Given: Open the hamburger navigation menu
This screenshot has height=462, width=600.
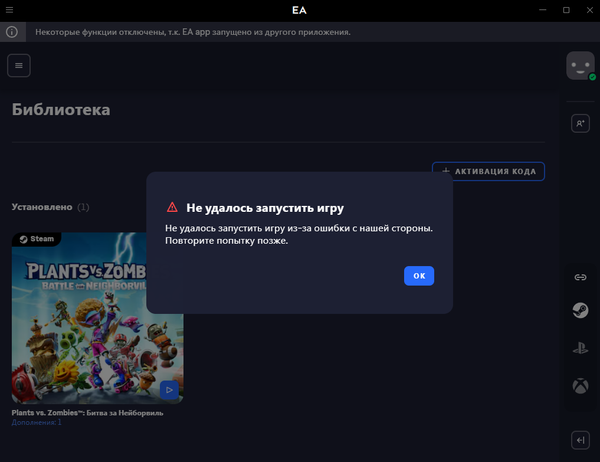Looking at the screenshot, I should 20,66.
